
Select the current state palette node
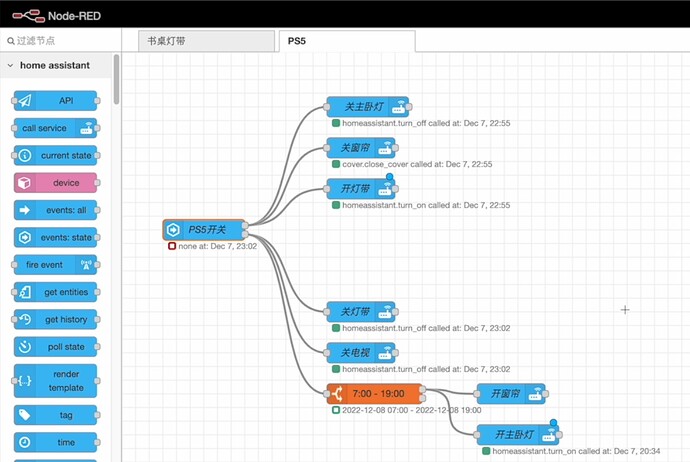[x=55, y=155]
